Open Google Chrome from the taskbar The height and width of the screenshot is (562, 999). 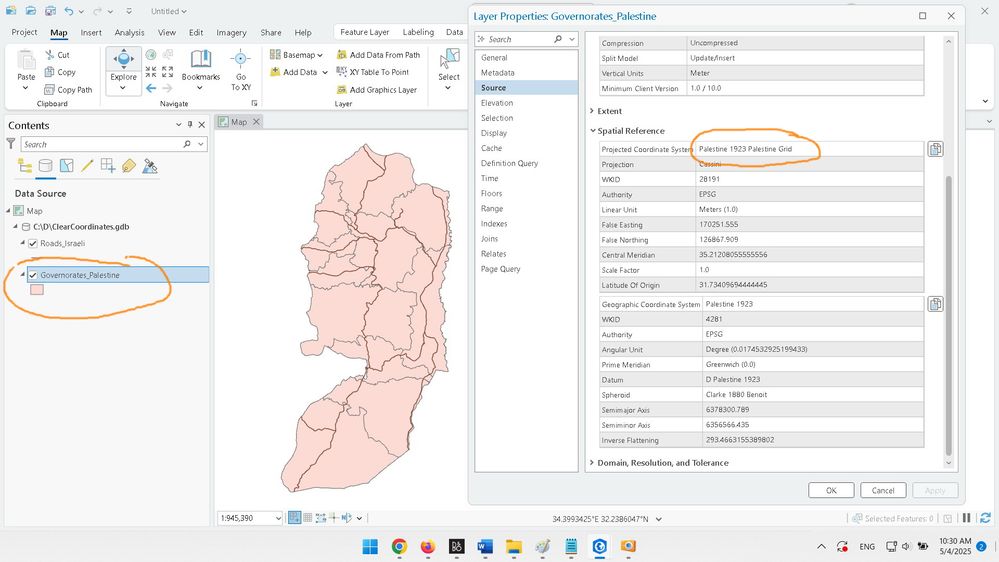tap(399, 546)
